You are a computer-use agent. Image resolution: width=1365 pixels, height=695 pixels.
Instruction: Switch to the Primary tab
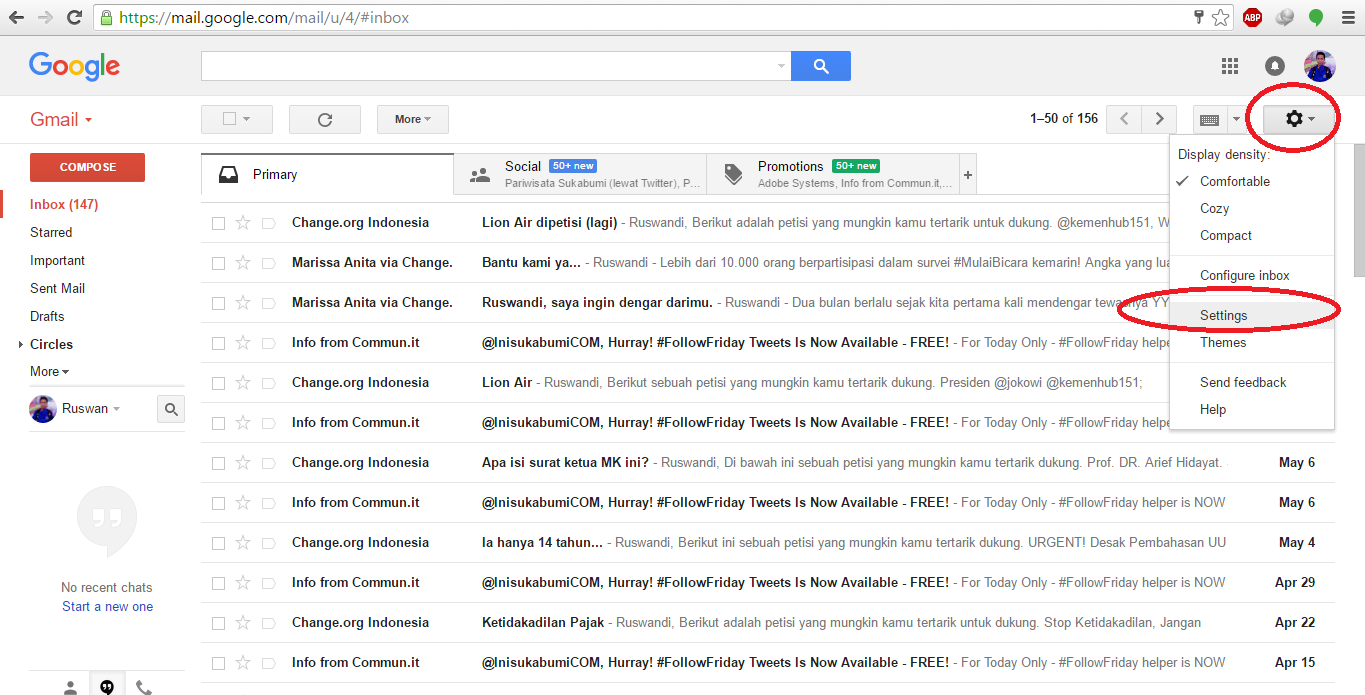[327, 174]
